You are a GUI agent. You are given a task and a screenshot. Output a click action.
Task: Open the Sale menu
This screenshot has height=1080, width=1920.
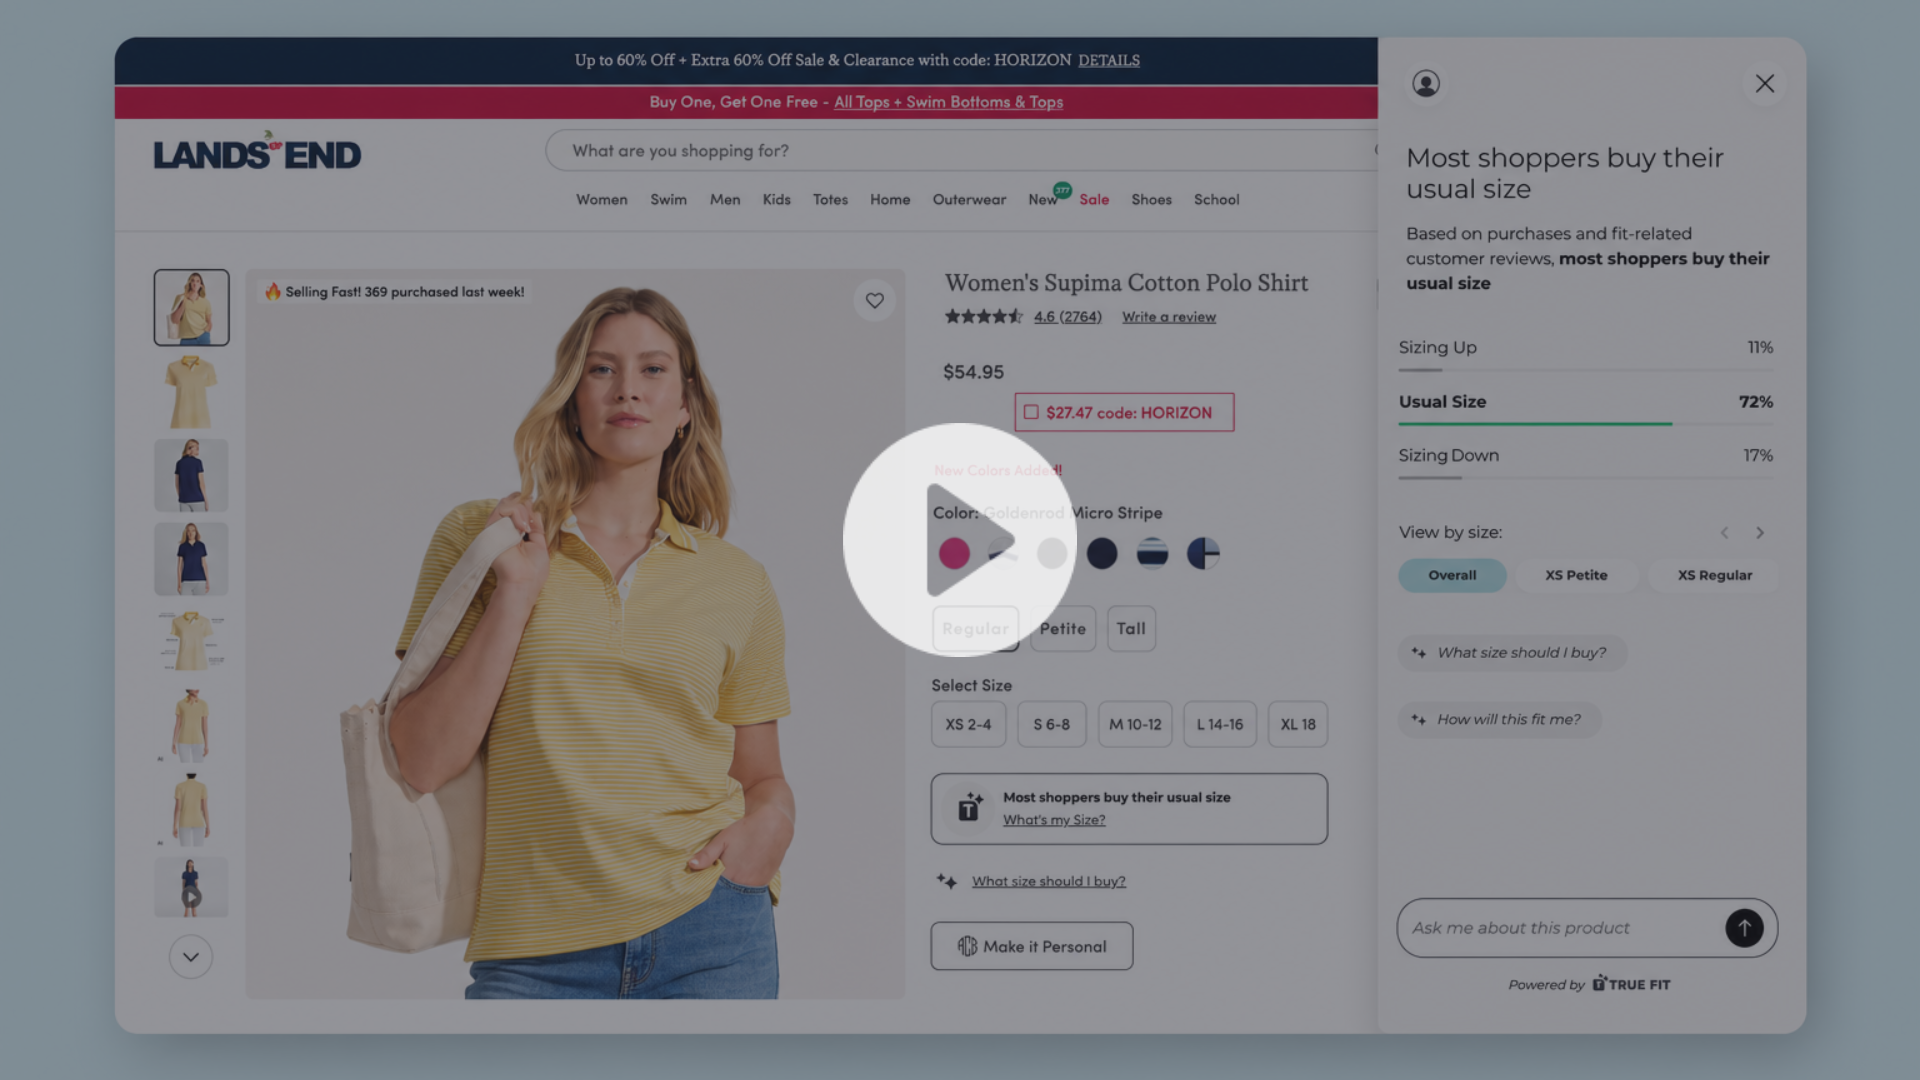(1094, 200)
